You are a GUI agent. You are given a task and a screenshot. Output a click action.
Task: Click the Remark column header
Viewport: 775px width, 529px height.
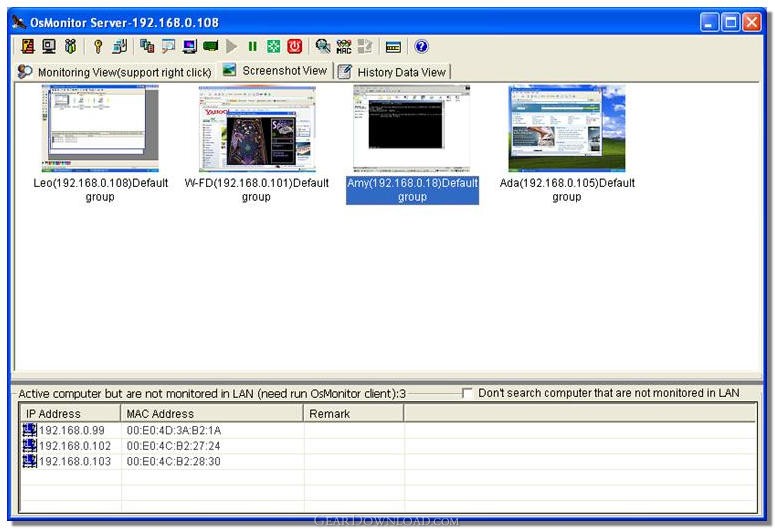click(x=354, y=413)
